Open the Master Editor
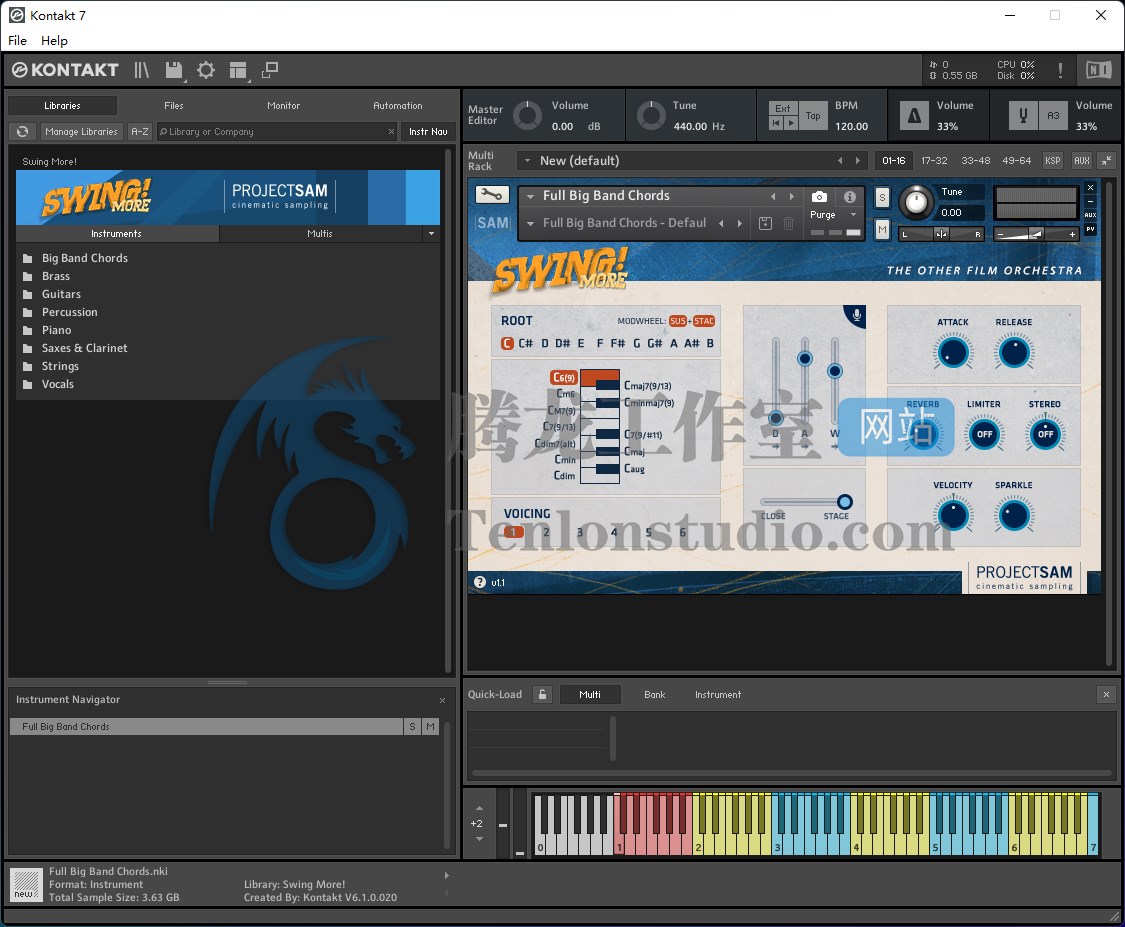This screenshot has height=927, width=1125. pos(486,115)
